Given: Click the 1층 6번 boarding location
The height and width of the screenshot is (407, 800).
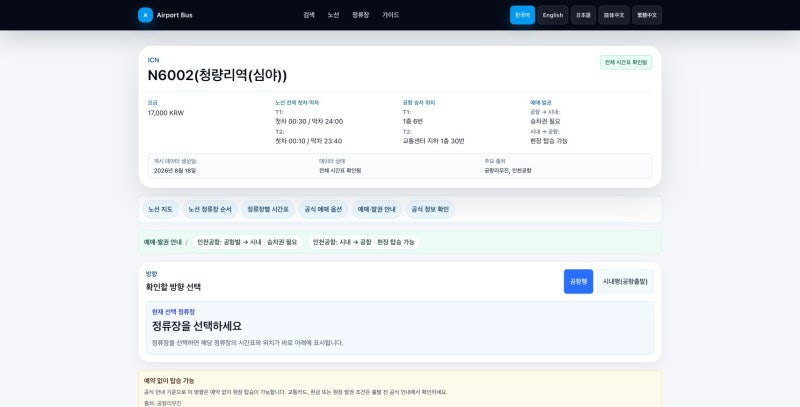Looking at the screenshot, I should click(x=413, y=122).
